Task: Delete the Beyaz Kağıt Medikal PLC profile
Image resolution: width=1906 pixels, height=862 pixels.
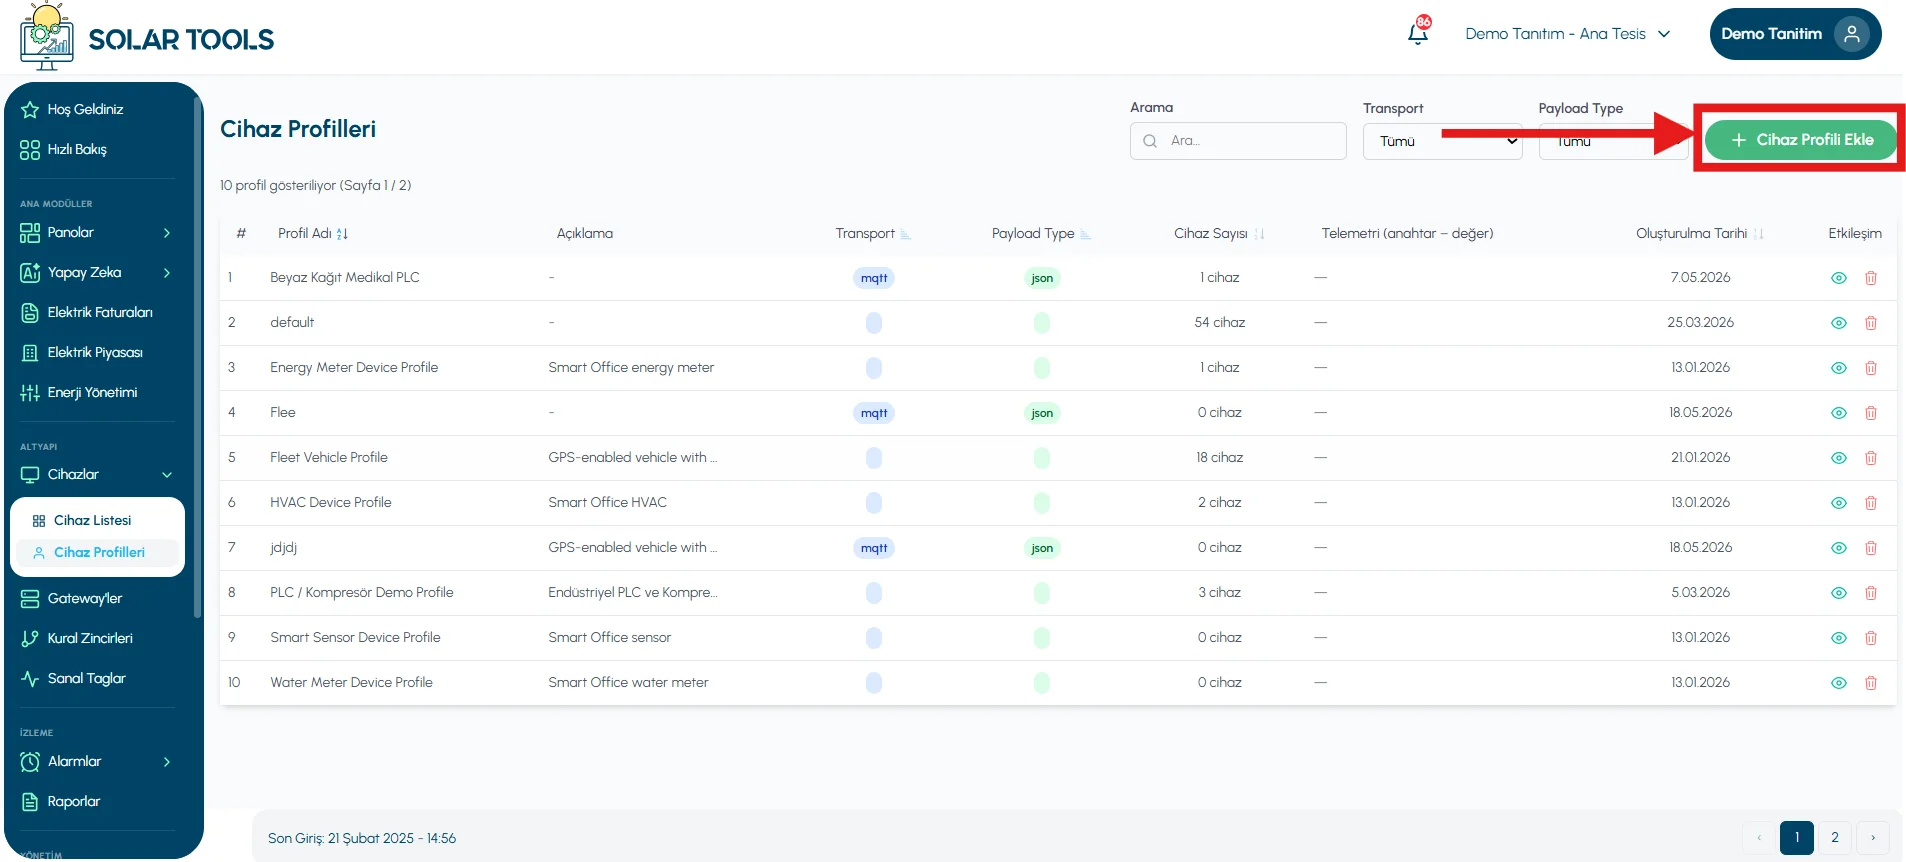Action: 1871,278
